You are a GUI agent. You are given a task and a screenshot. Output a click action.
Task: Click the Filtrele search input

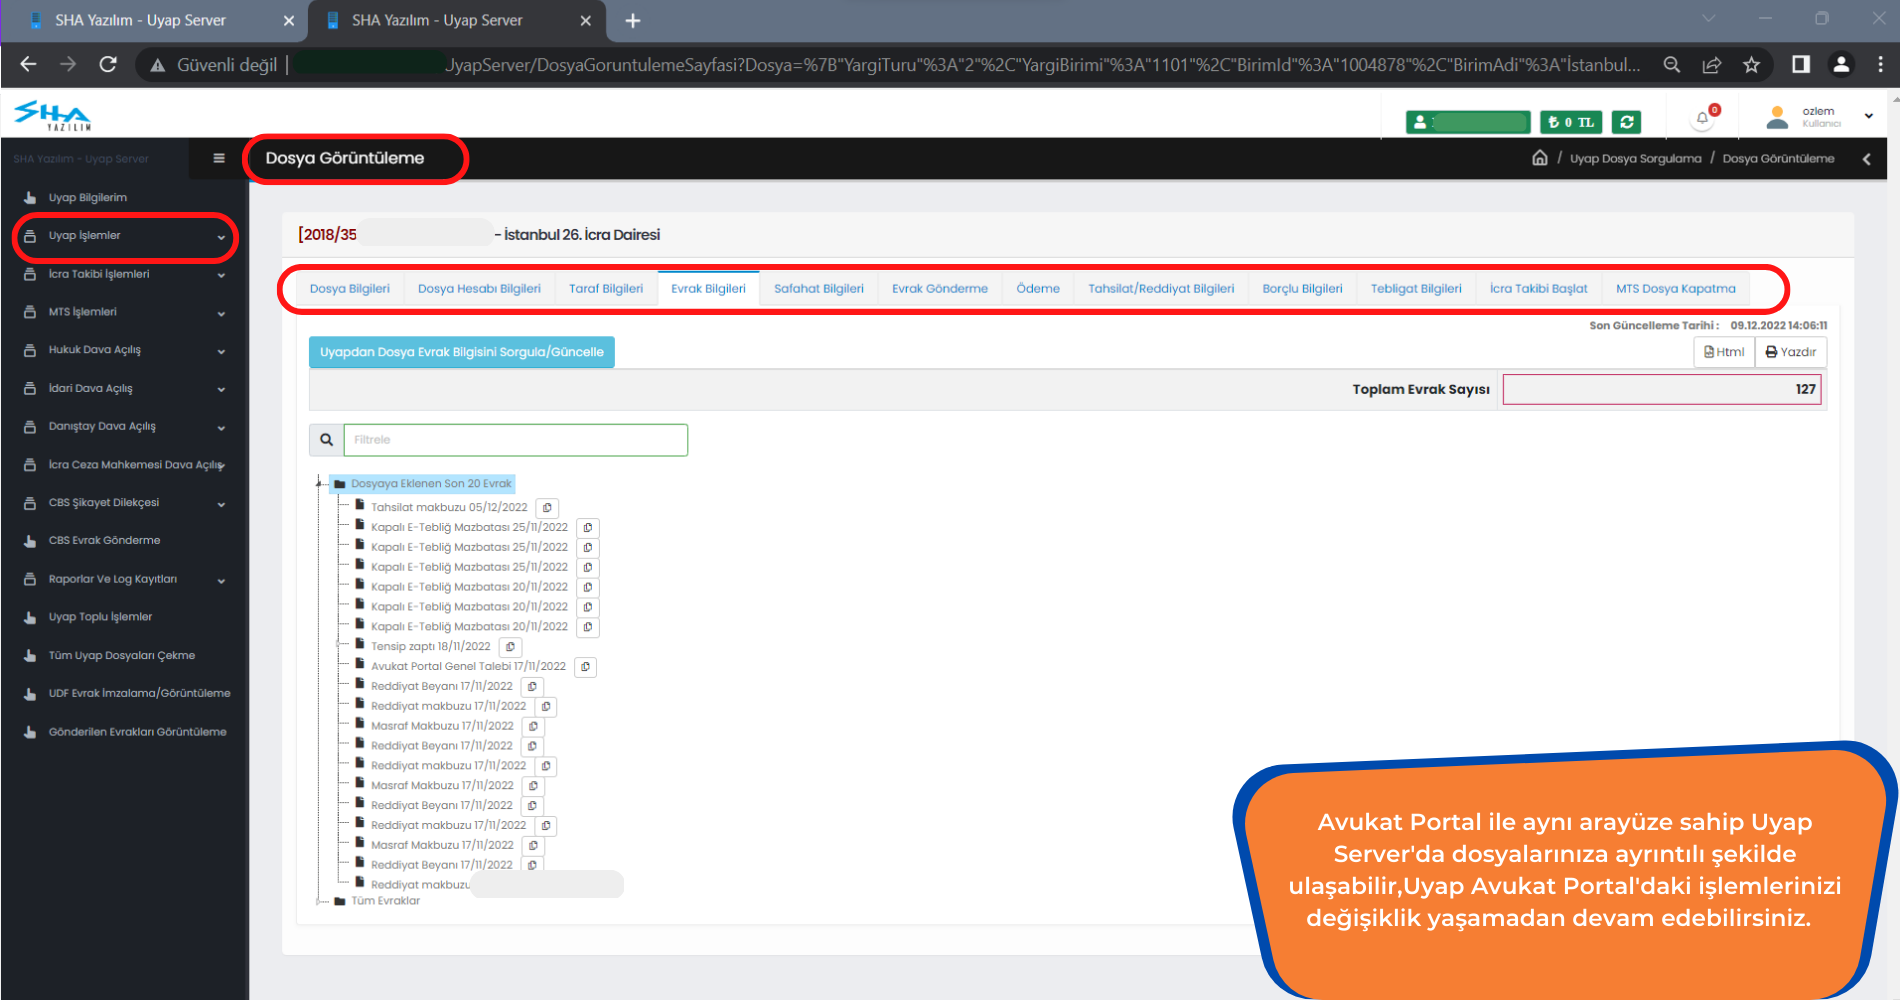point(515,440)
